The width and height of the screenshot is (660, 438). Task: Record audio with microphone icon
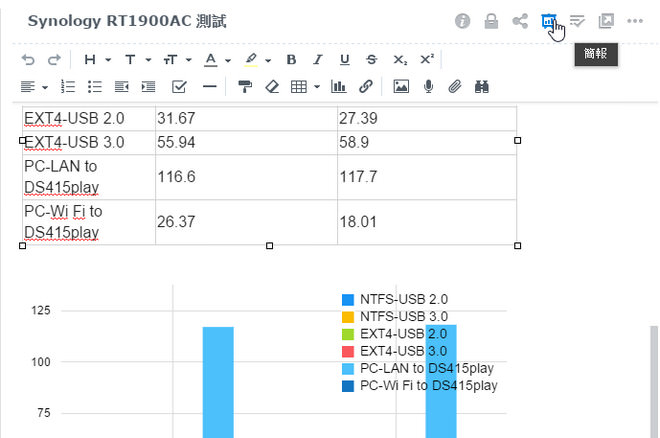pyautogui.click(x=428, y=87)
